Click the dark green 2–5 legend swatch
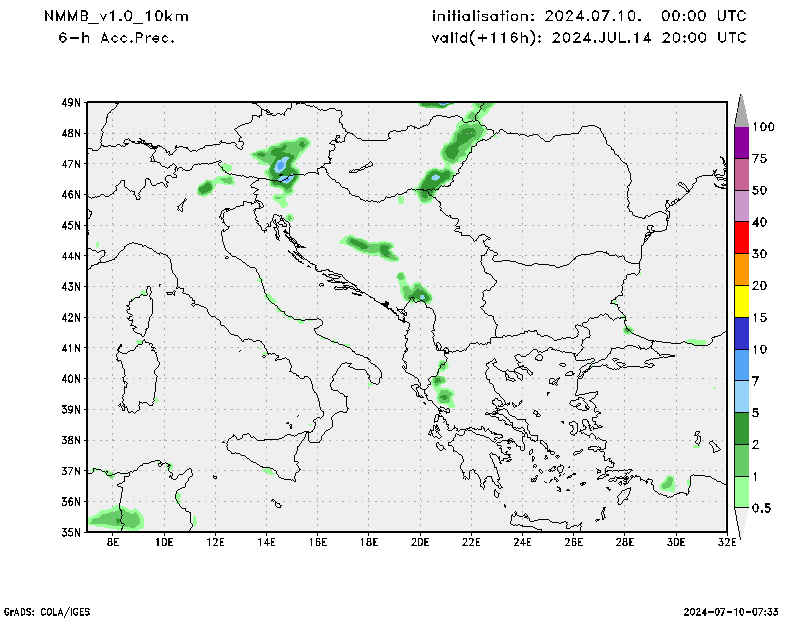This screenshot has height=618, width=800. tap(741, 428)
